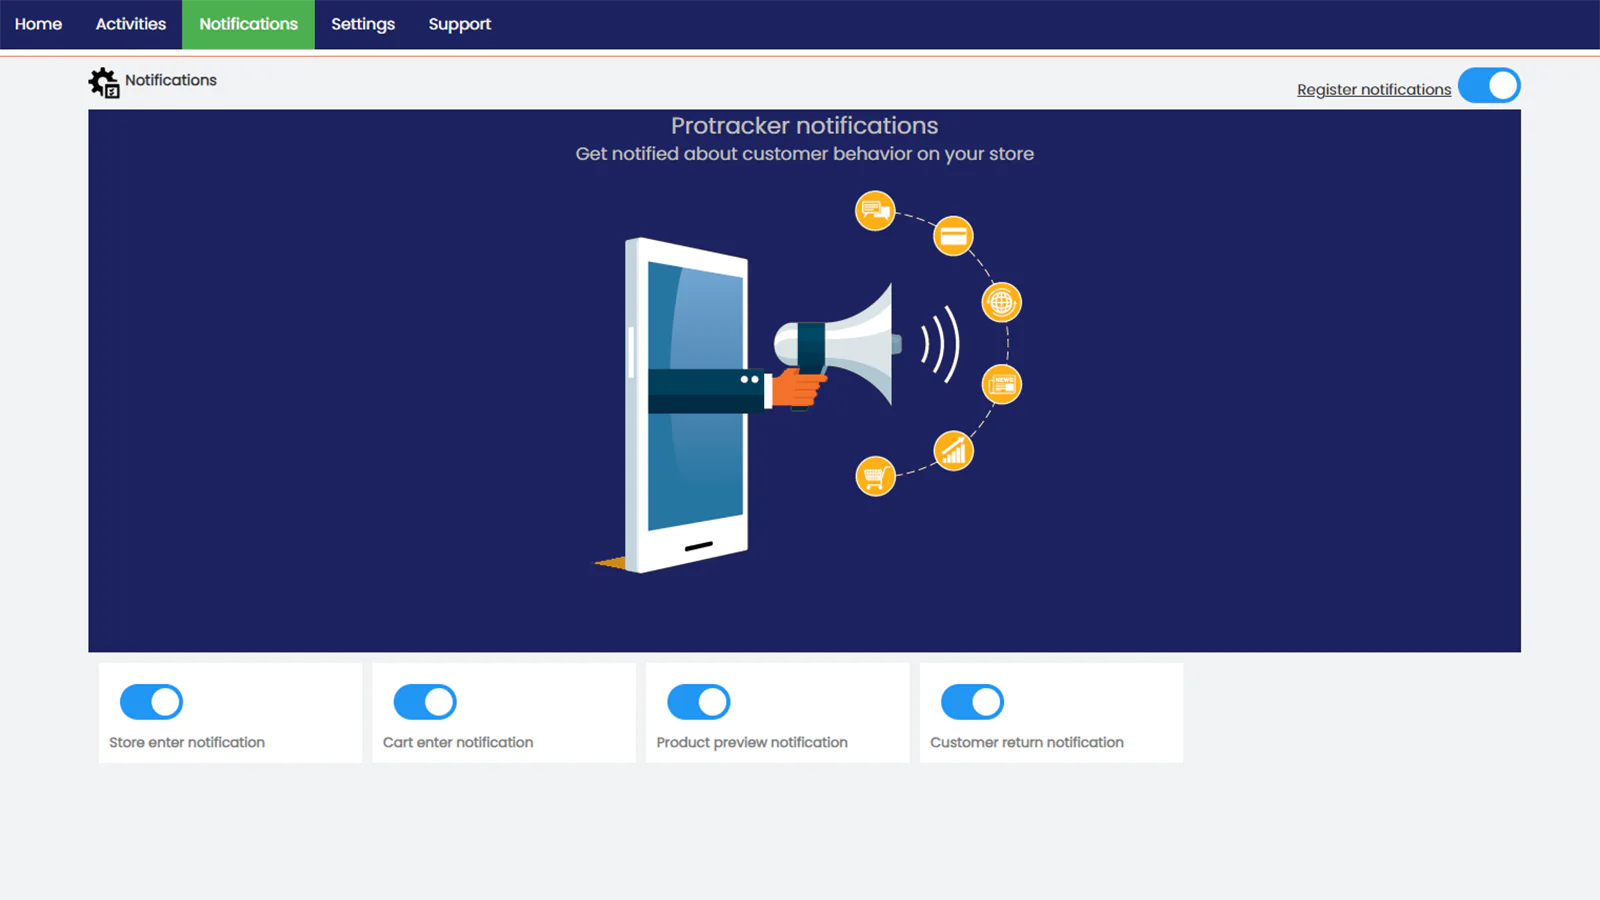Toggle Register notifications on or off
This screenshot has height=900, width=1600.
click(x=1490, y=86)
